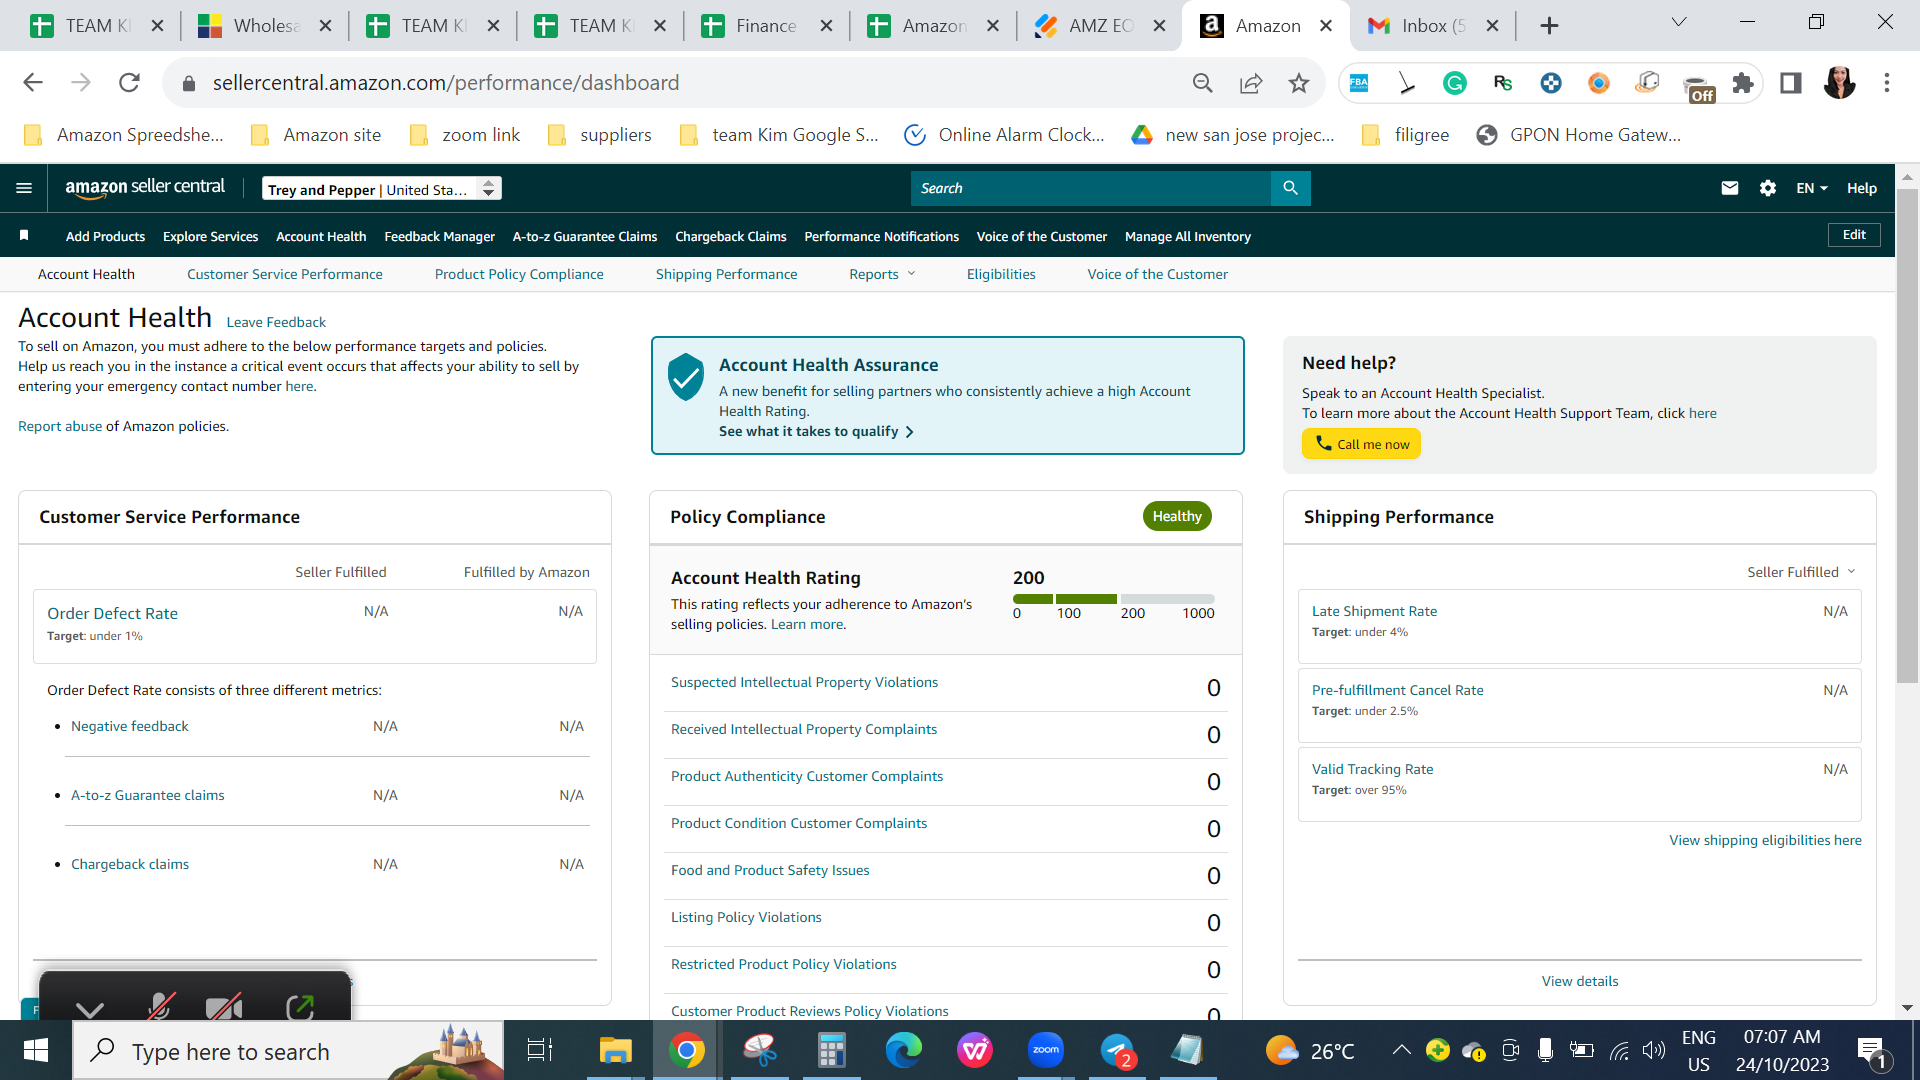1920x1080 pixels.
Task: Click the Windows Start button
Action: pyautogui.click(x=36, y=1051)
